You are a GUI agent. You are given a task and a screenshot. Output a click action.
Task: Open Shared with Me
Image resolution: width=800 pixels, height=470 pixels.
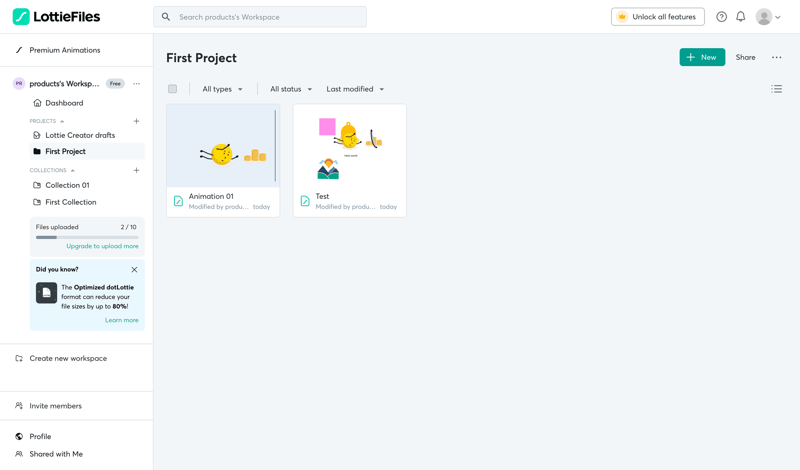56,454
